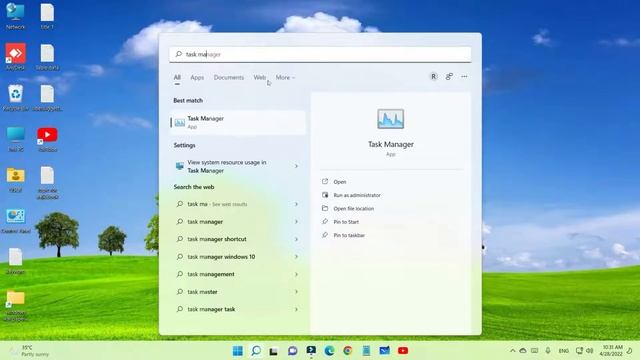This screenshot has height=360, width=640.
Task: Open the Mail app on taskbar
Action: [x=384, y=351]
